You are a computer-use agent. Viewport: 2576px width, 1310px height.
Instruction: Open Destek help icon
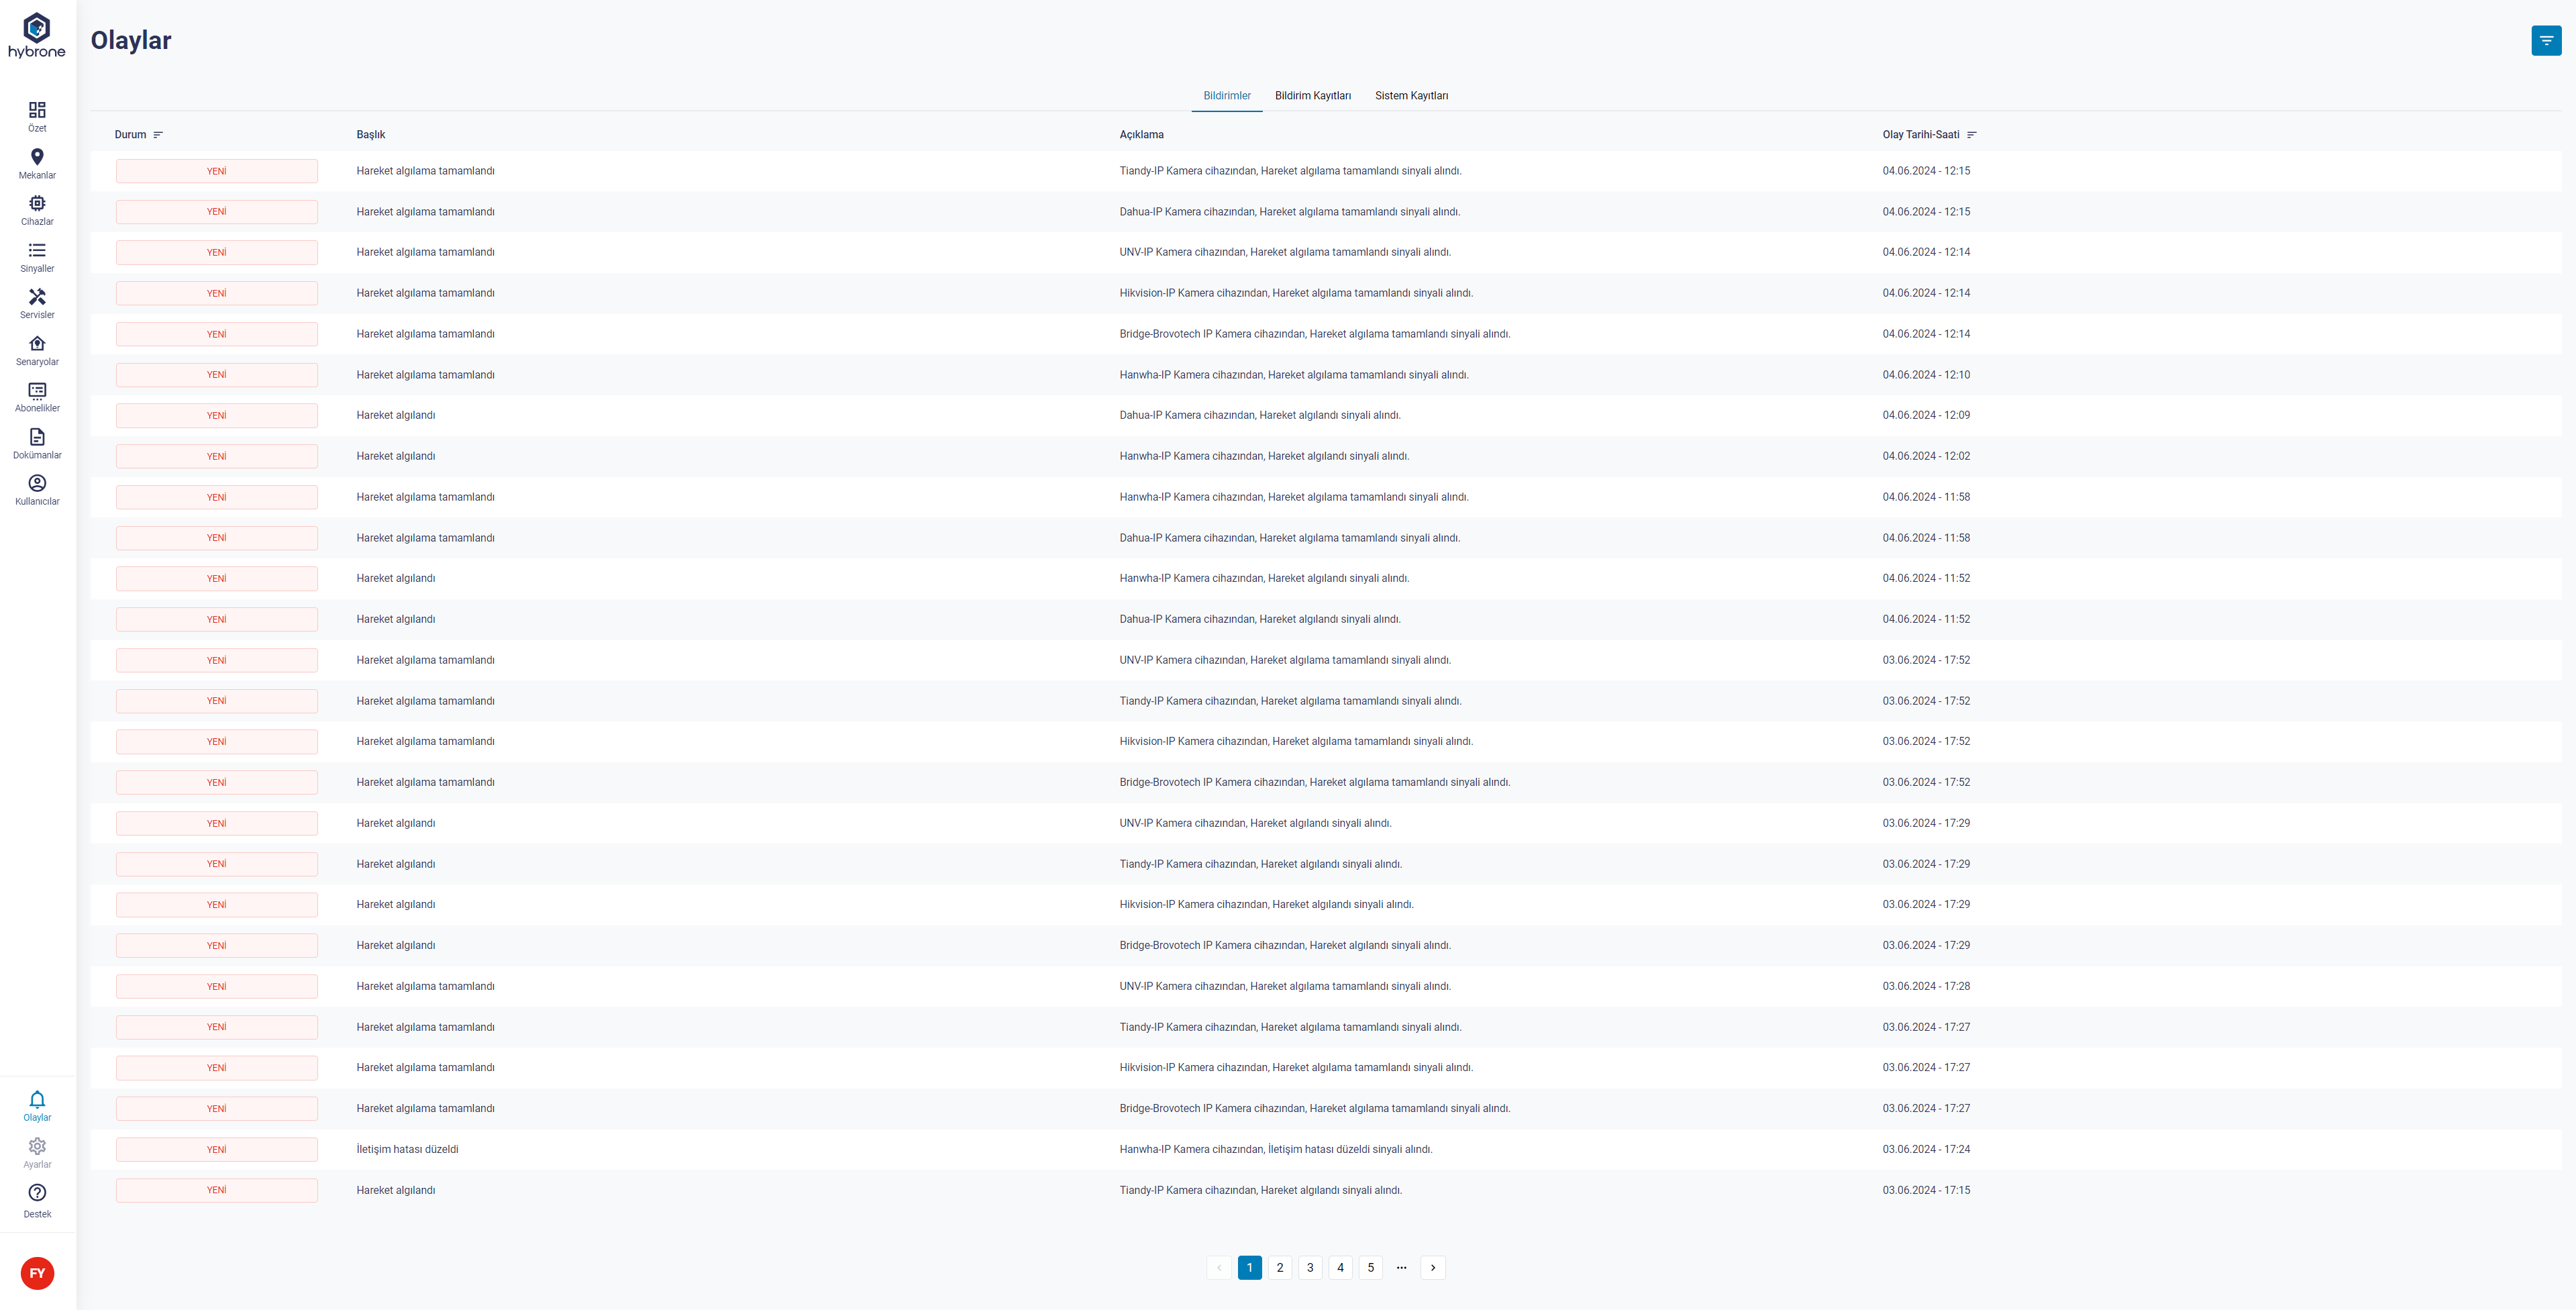tap(37, 1193)
